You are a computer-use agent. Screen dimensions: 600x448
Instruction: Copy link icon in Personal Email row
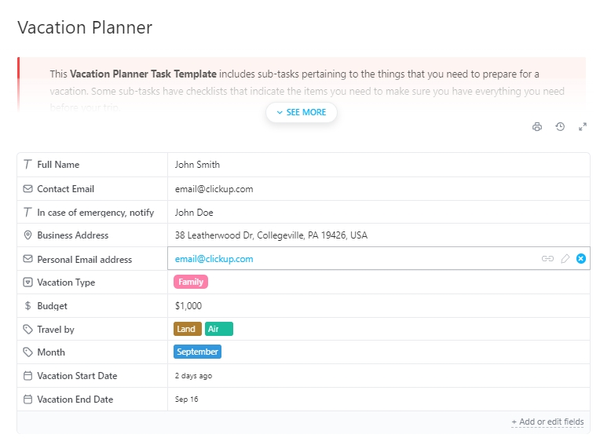point(547,258)
